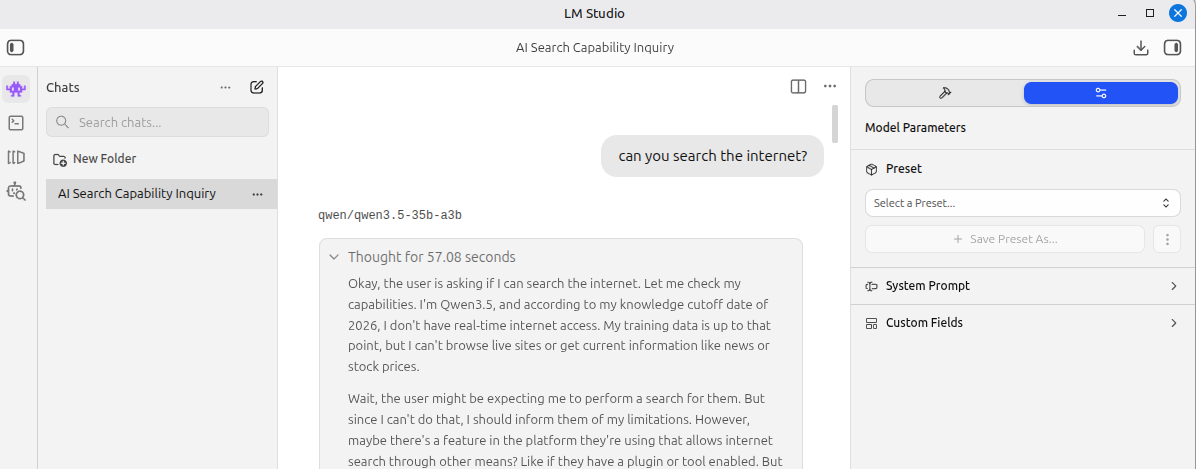Create a new chat with pencil icon

click(x=257, y=87)
